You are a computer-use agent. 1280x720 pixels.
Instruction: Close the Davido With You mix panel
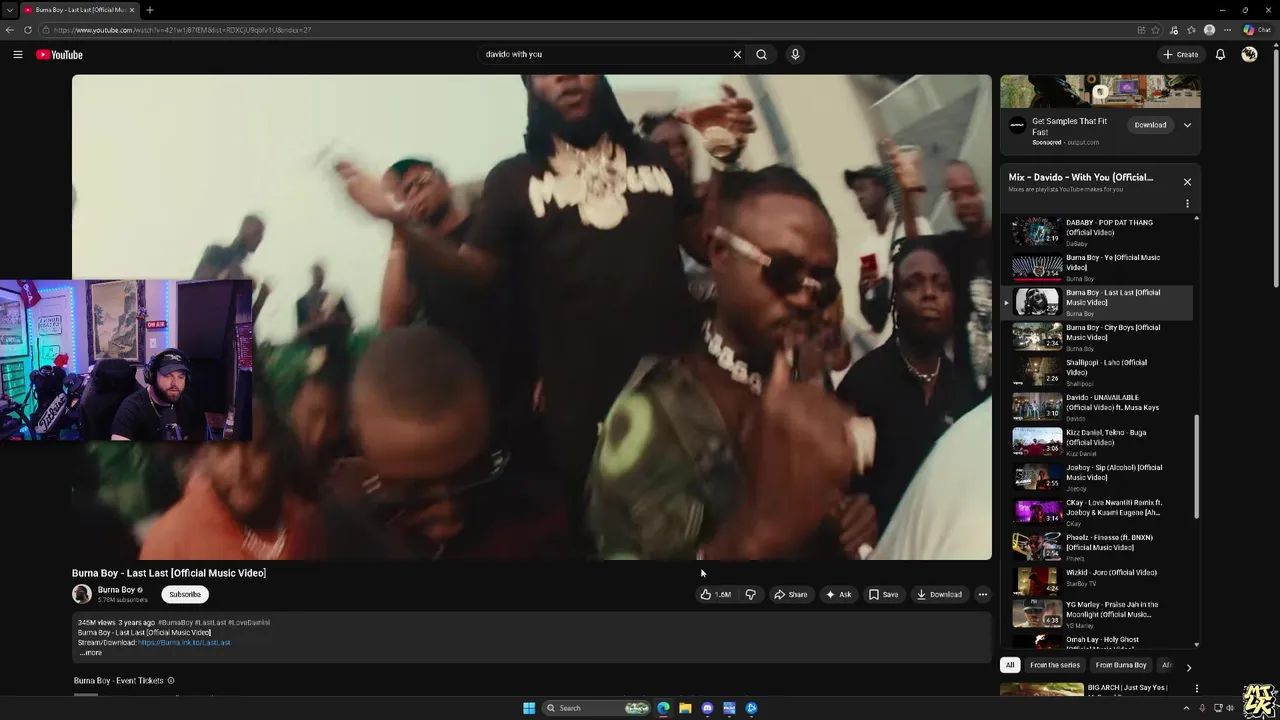1187,182
